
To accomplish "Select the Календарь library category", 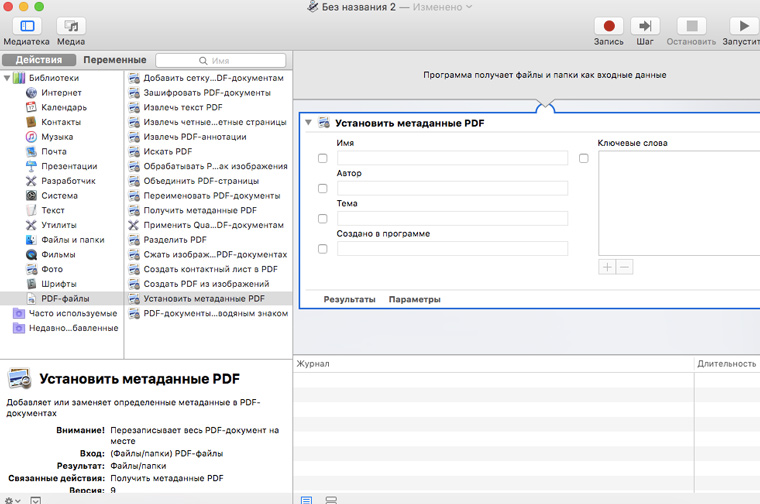I will pyautogui.click(x=63, y=107).
